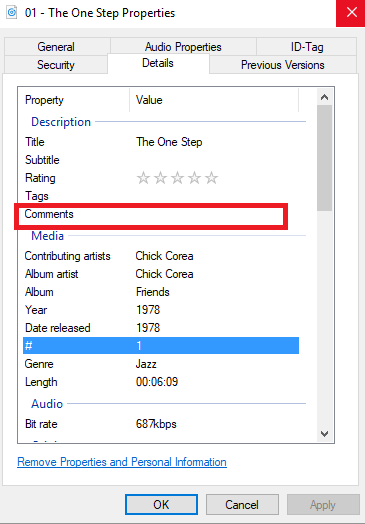The height and width of the screenshot is (524, 365).
Task: Set rating to two stars
Action: coord(160,178)
